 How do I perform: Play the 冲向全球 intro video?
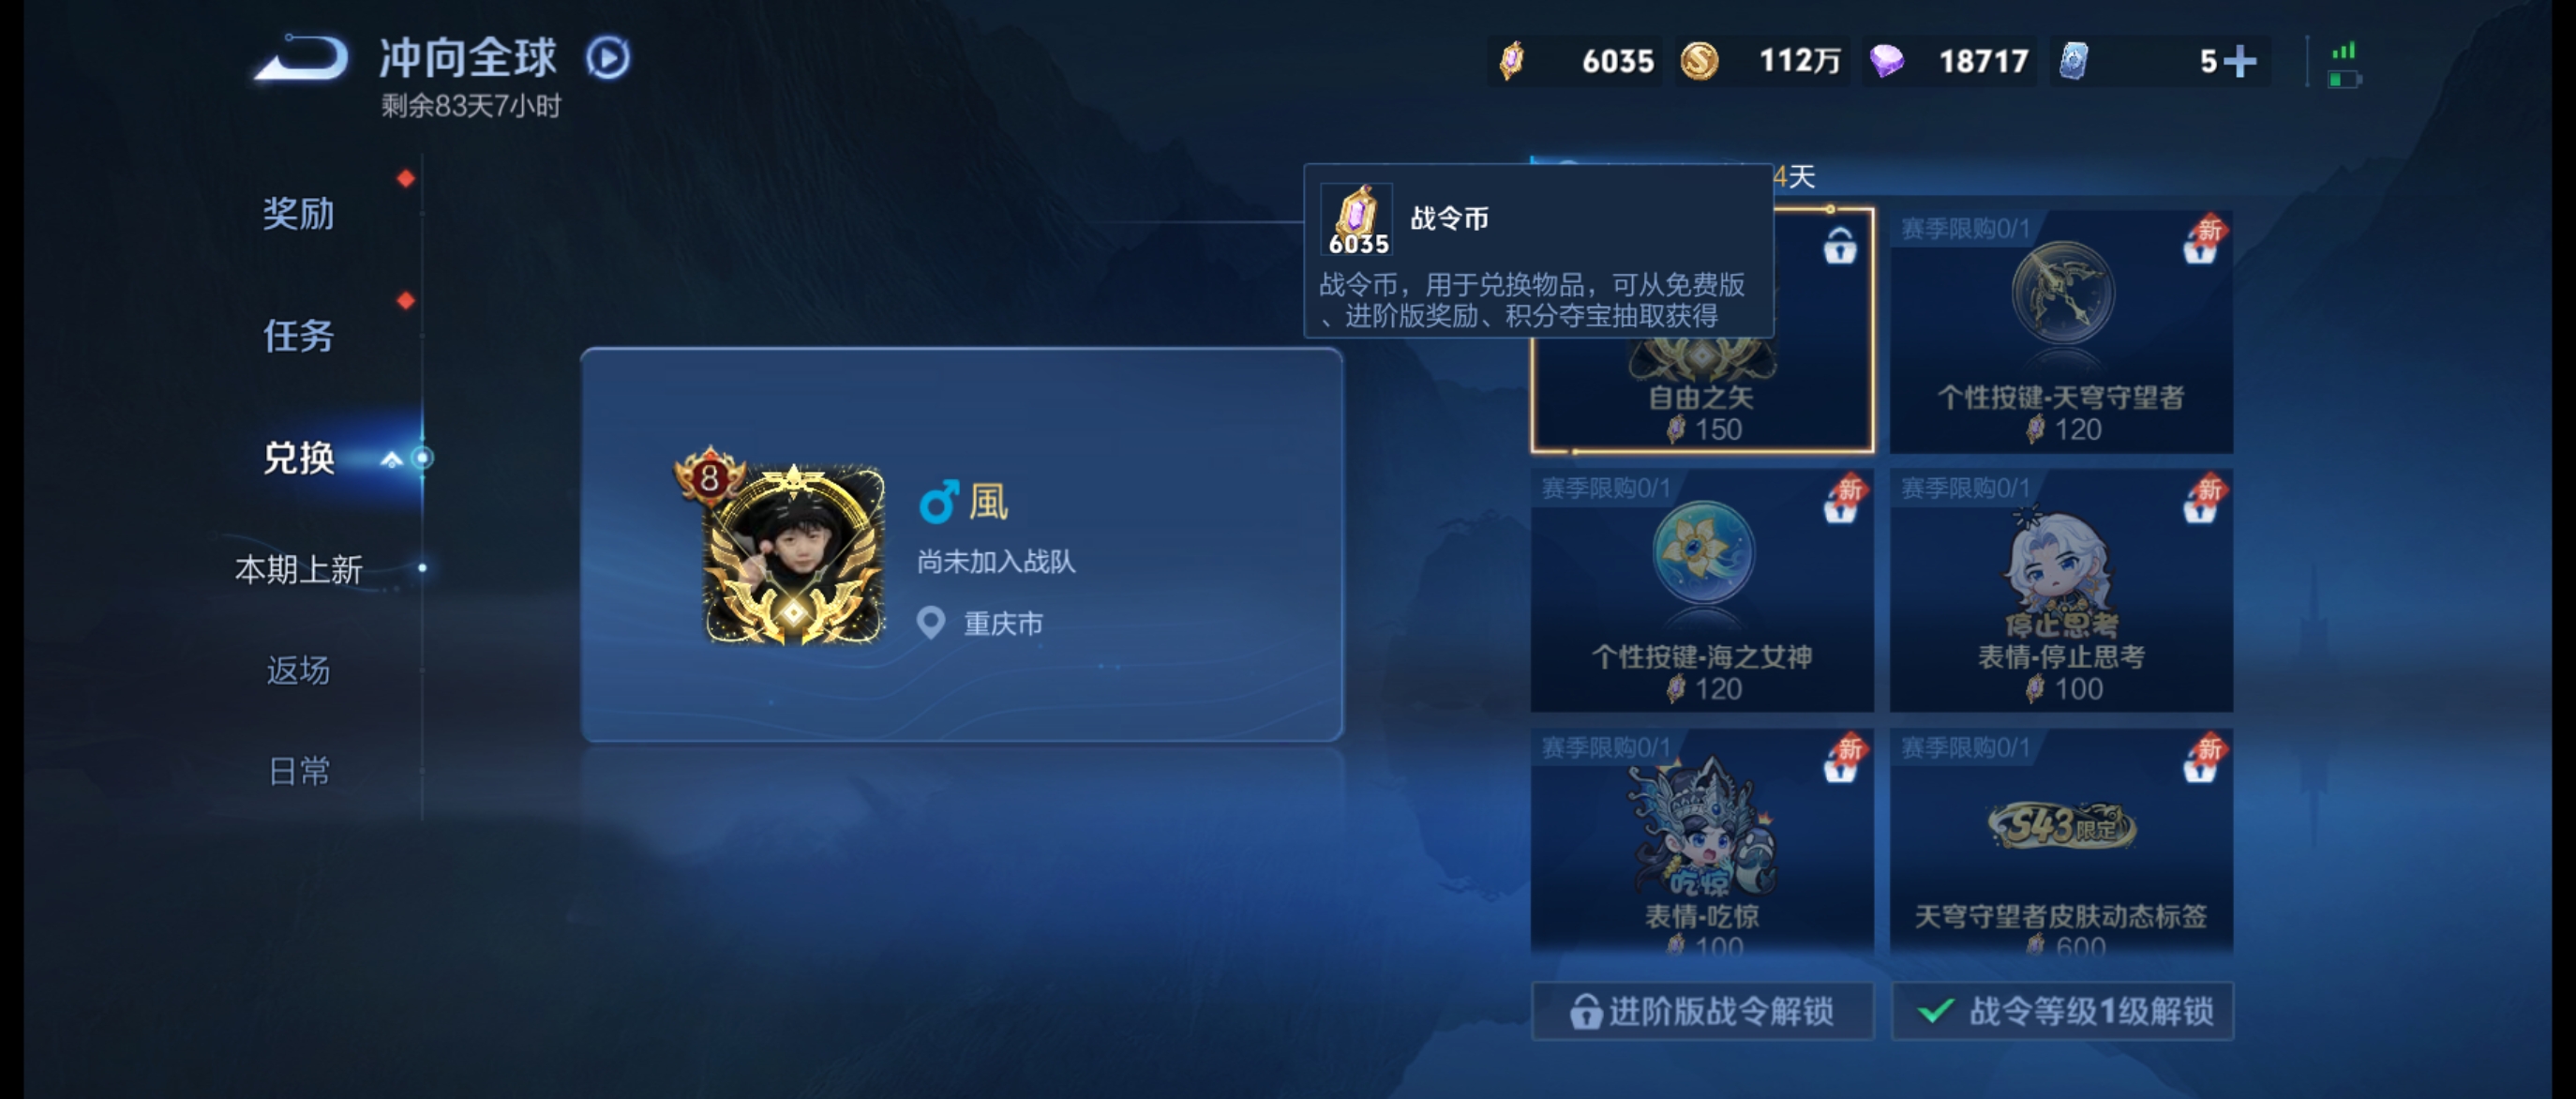pos(608,58)
